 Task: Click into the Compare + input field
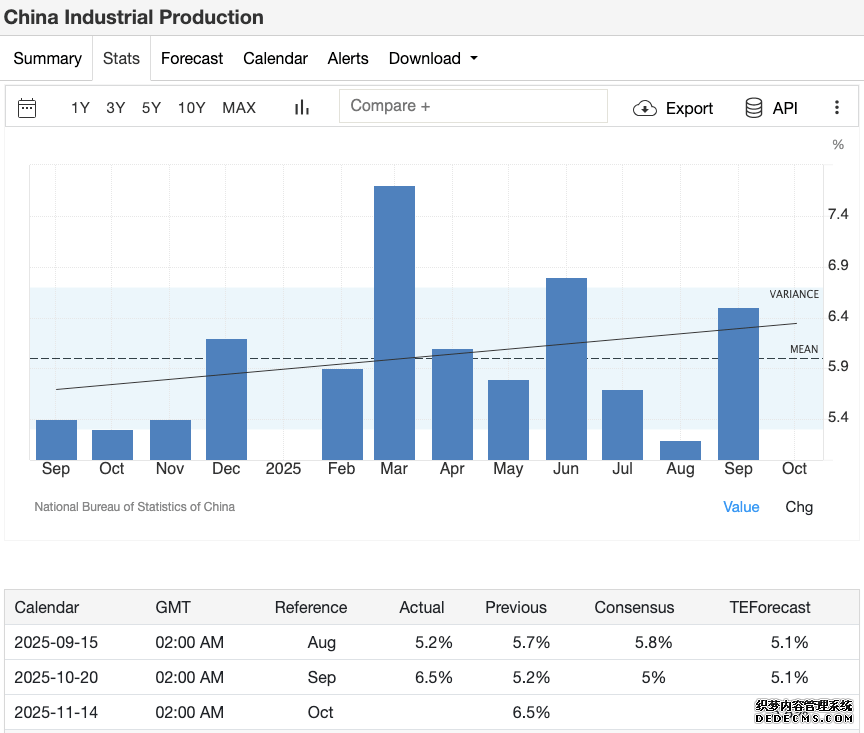[473, 106]
